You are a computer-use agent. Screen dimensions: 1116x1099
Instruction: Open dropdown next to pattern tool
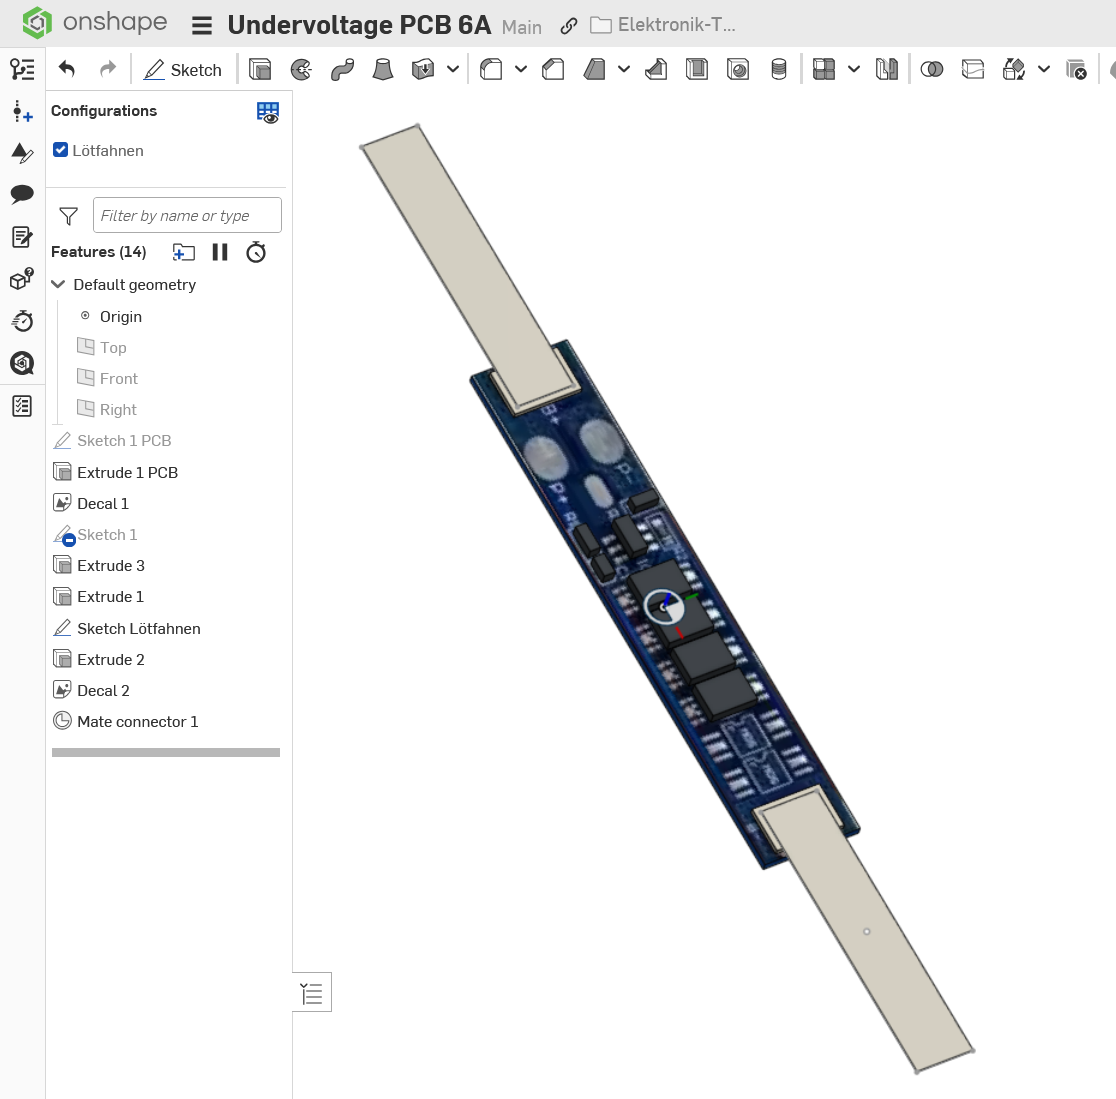[x=854, y=70]
